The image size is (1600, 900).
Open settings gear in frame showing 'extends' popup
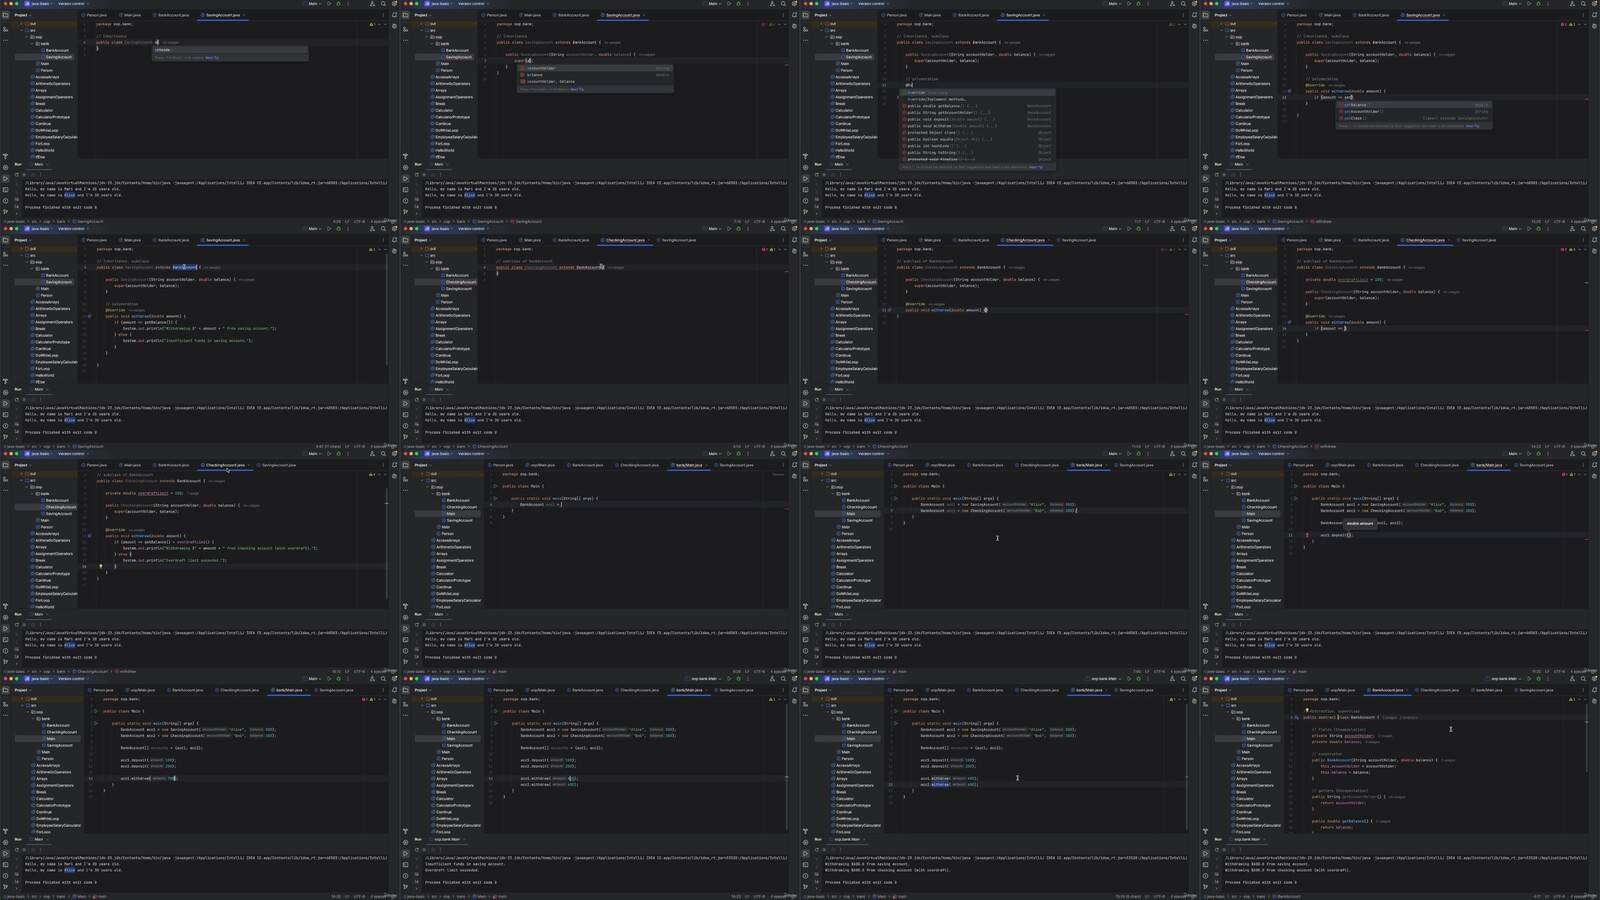point(394,4)
